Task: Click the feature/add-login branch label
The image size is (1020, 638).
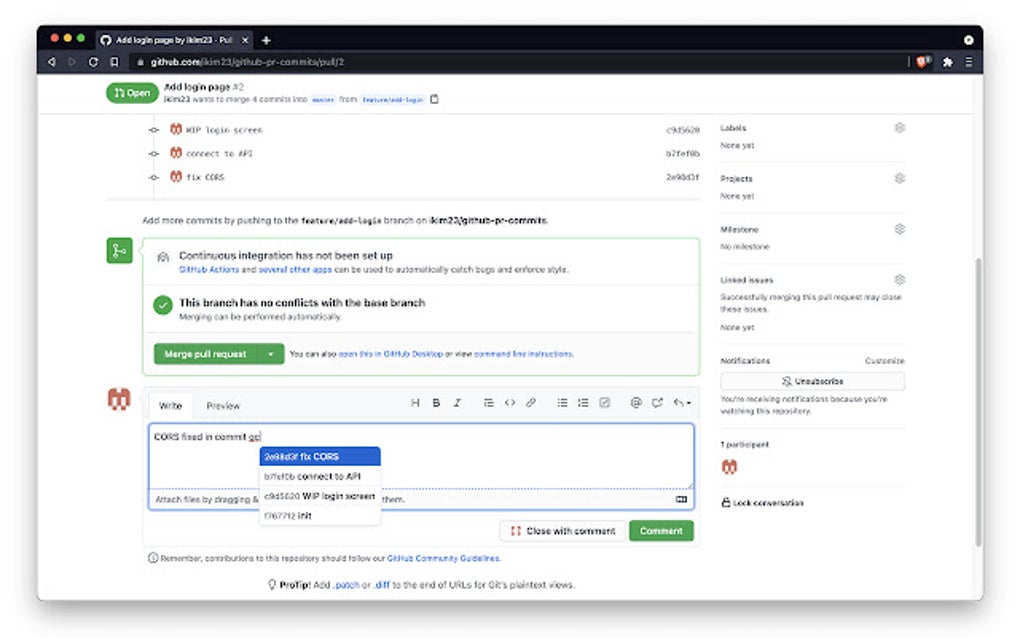Action: [x=392, y=100]
